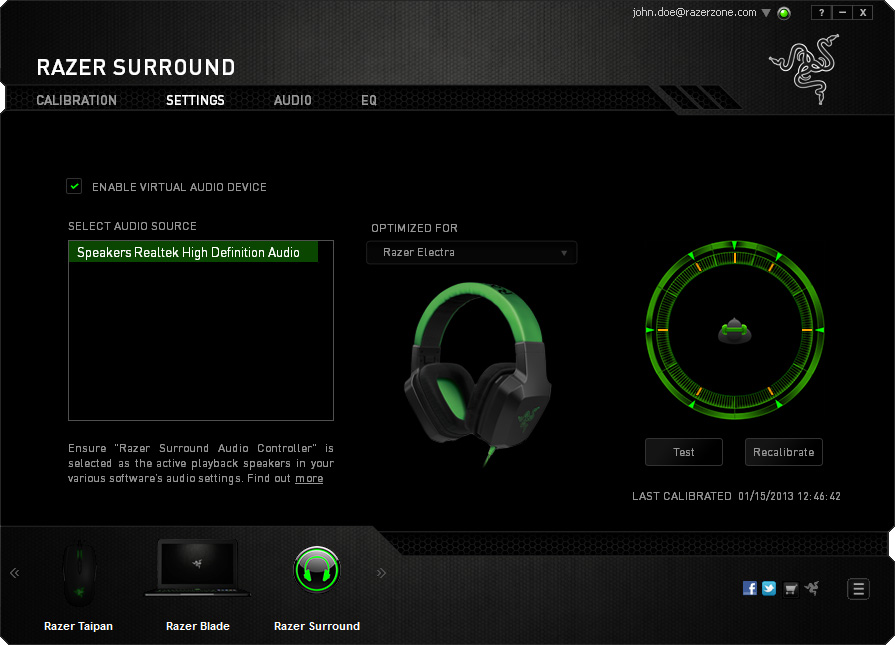The height and width of the screenshot is (645, 895).
Task: Open the shopping cart store icon
Action: click(x=791, y=588)
